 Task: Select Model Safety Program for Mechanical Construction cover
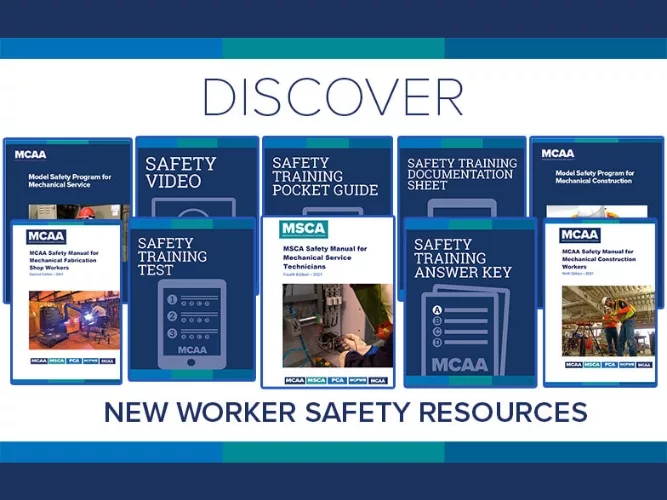596,178
